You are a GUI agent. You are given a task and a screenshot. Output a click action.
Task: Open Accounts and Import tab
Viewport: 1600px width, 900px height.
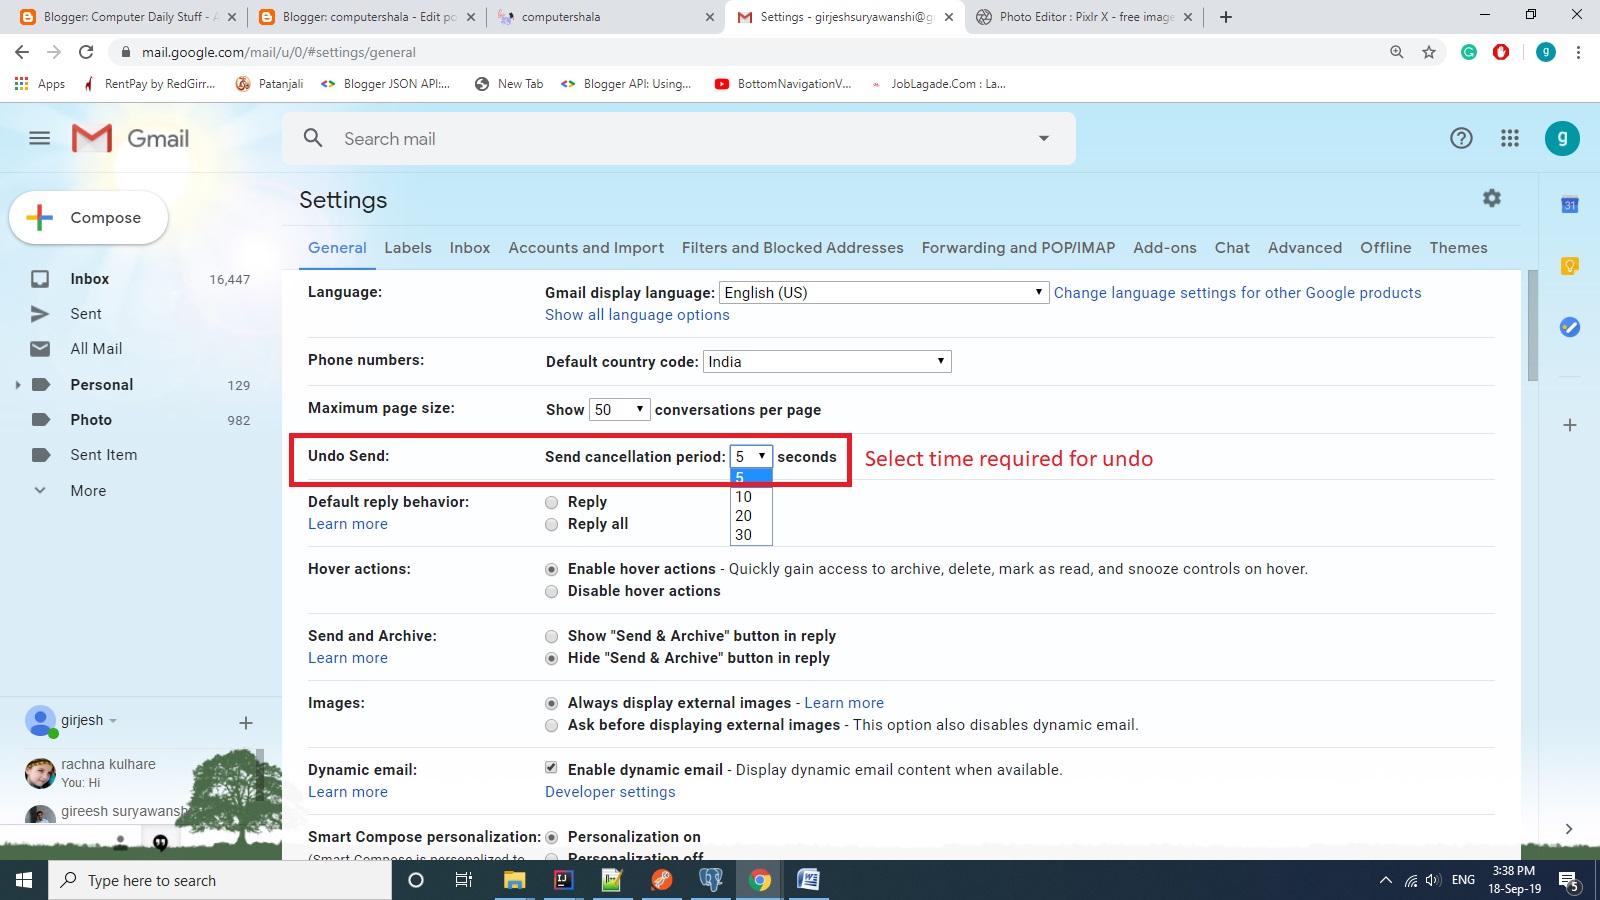point(586,248)
